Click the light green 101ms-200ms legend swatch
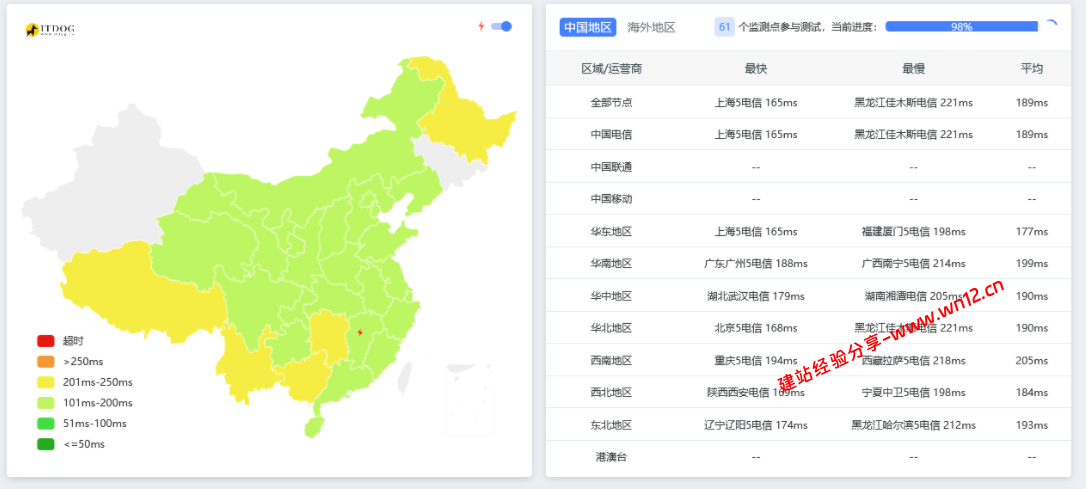1086x489 pixels. (46, 403)
